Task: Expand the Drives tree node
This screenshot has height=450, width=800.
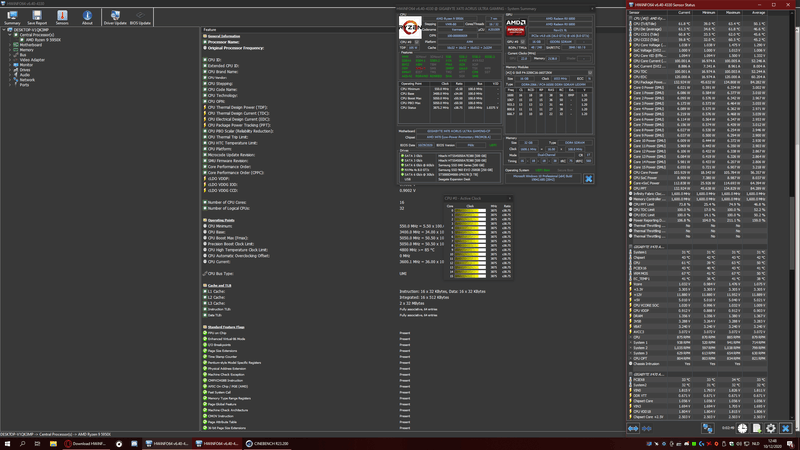Action: coord(10,70)
